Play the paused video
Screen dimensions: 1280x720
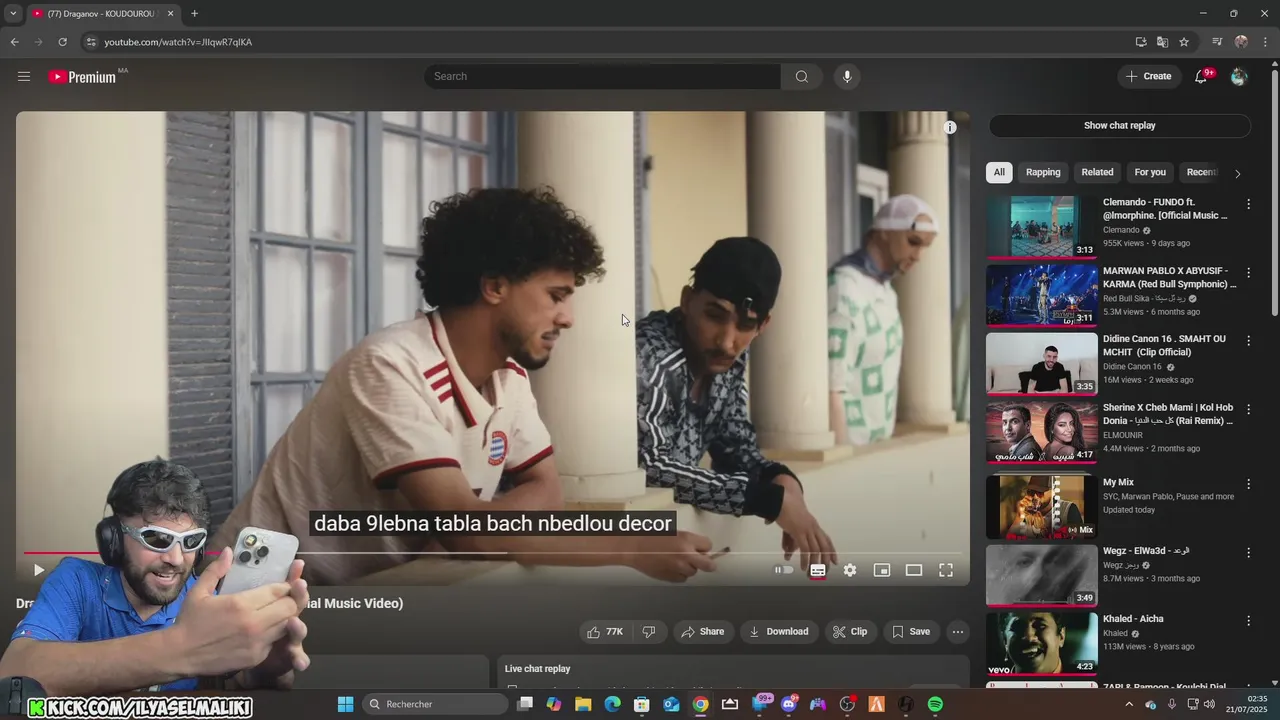(x=38, y=570)
